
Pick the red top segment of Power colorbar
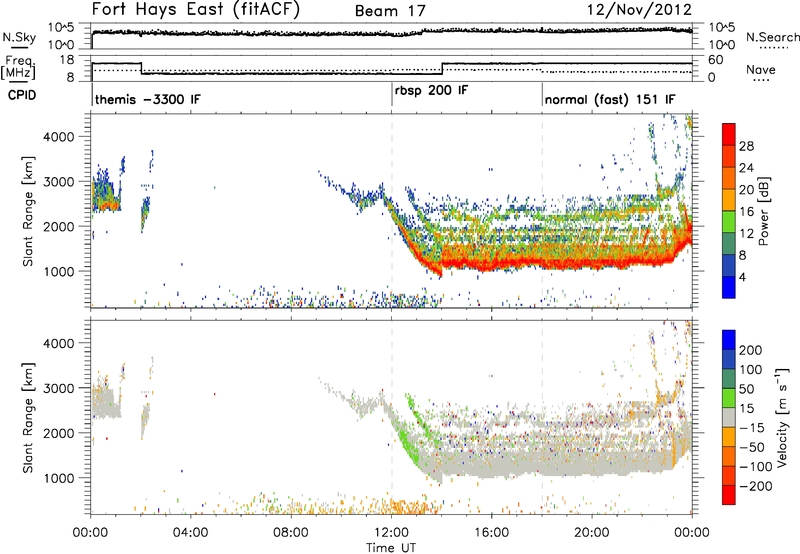pyautogui.click(x=729, y=134)
